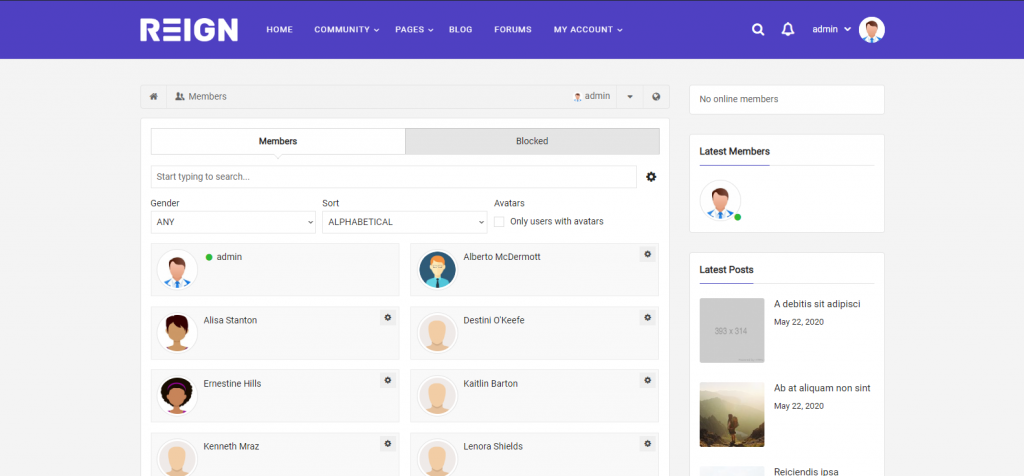
Task: Click 'No online members' text
Action: [739, 99]
